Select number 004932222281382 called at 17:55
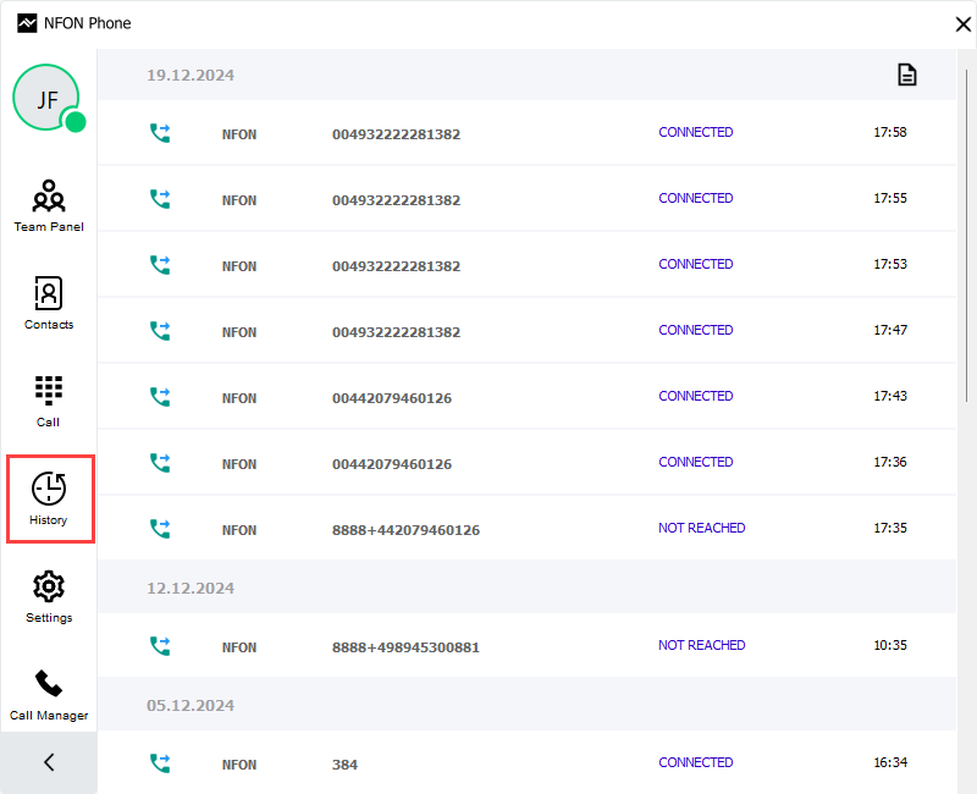The height and width of the screenshot is (794, 977). click(x=396, y=200)
